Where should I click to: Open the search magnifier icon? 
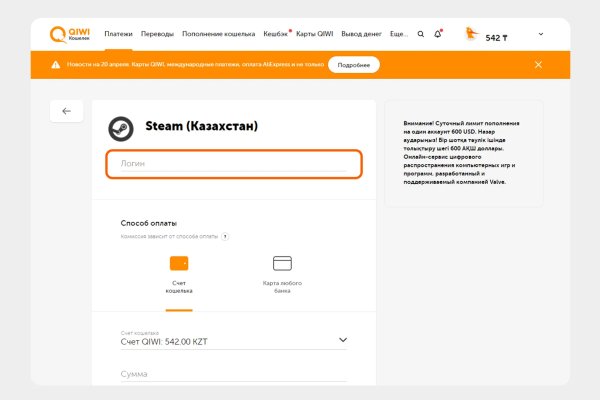point(420,34)
